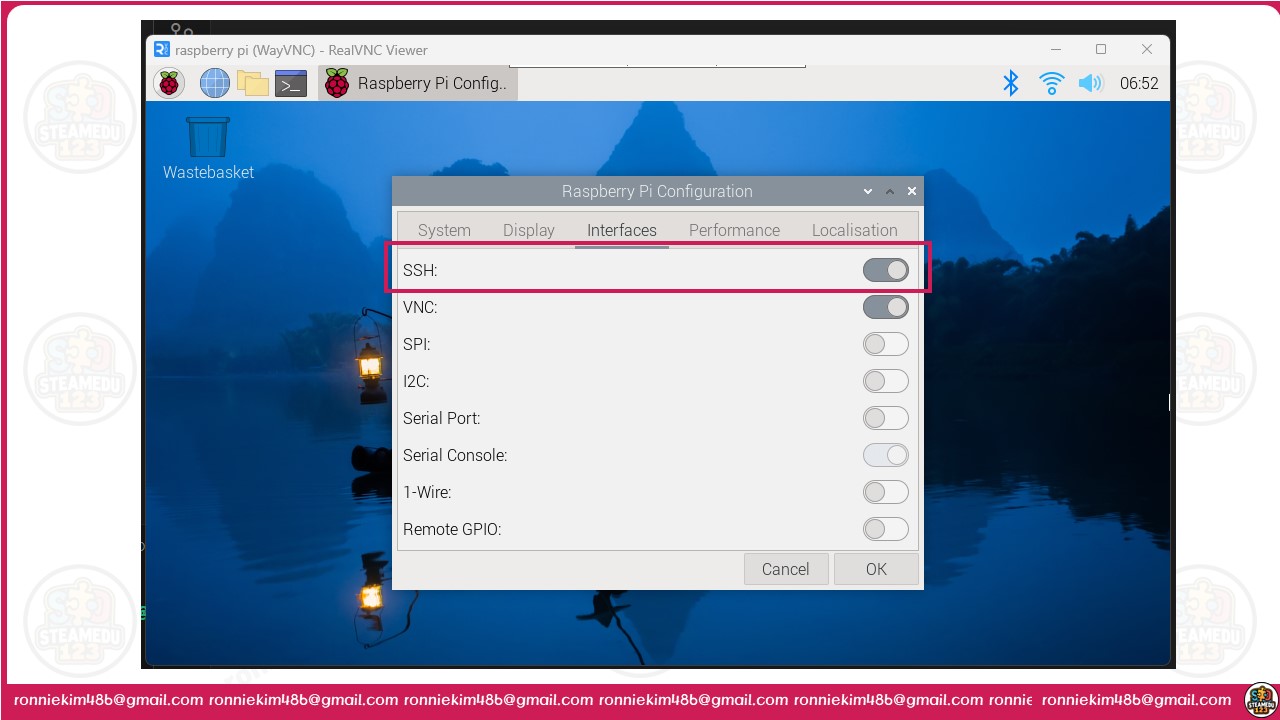Close the RealVNC Viewer window
Screen dimensions: 1280x720
tap(1147, 49)
